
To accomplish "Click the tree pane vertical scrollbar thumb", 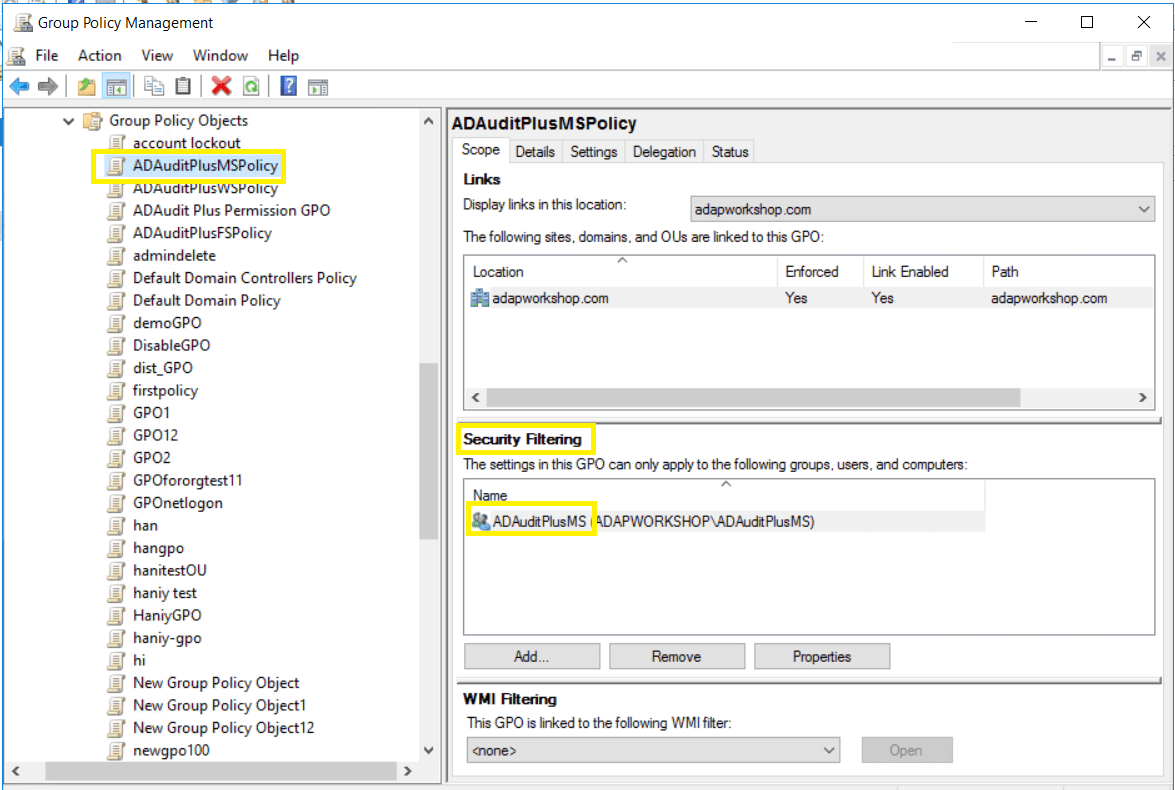I will pos(429,451).
